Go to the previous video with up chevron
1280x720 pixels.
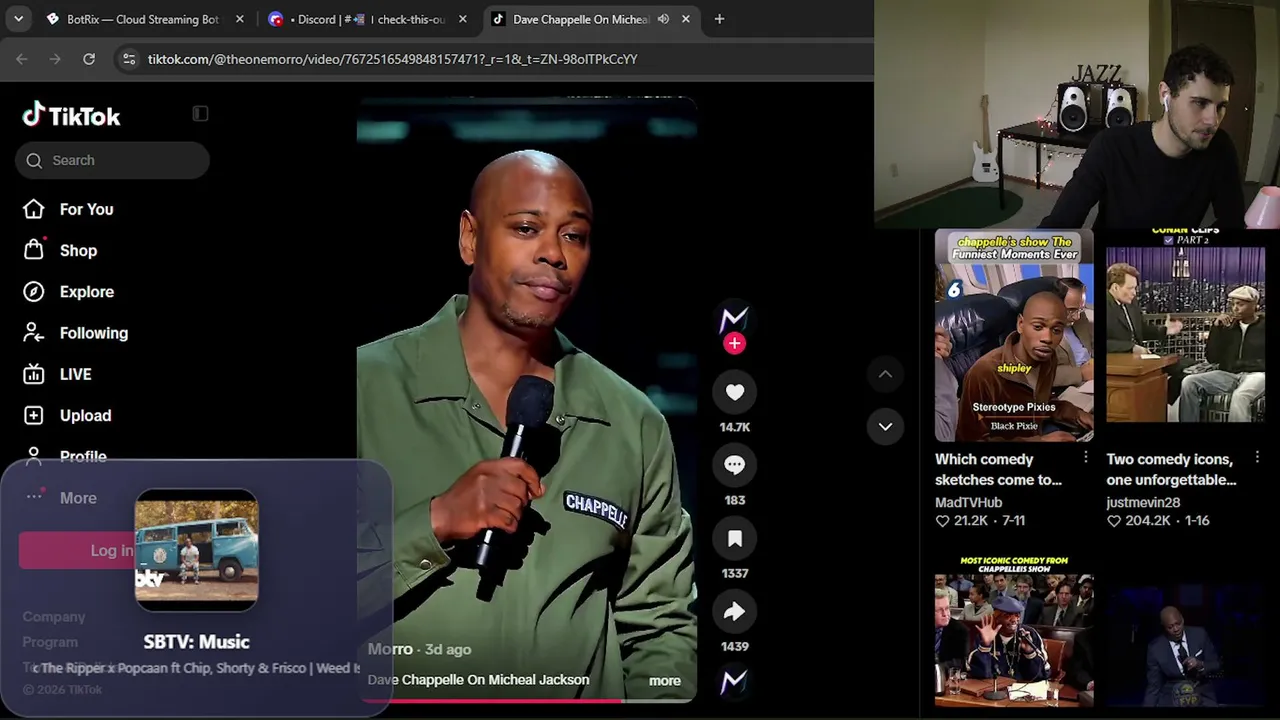[885, 374]
